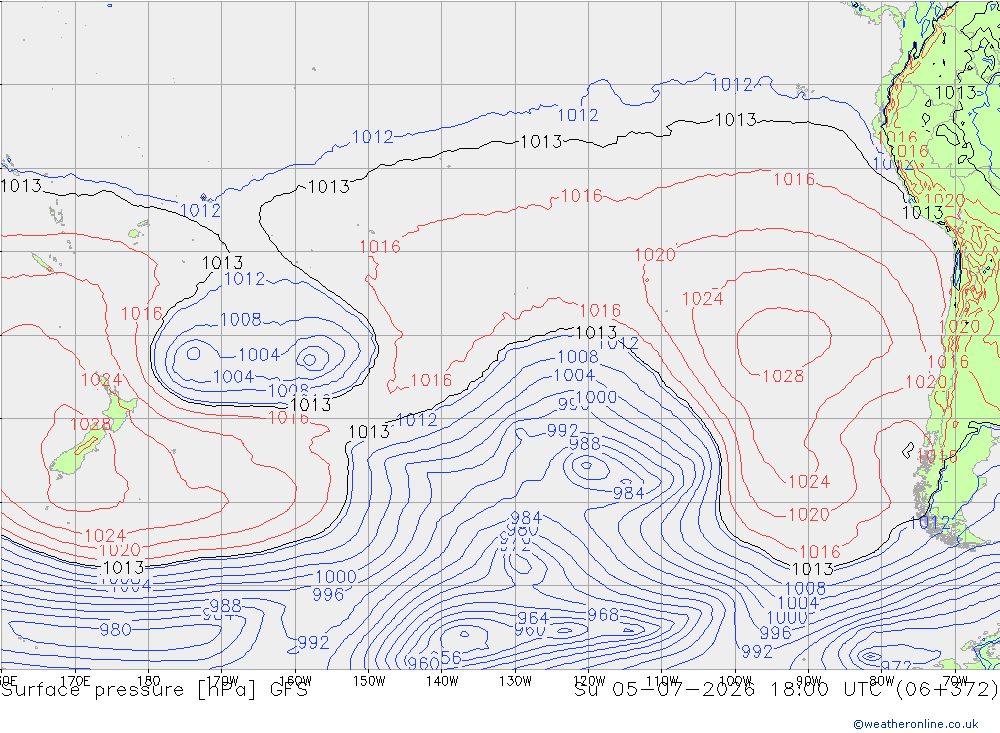Screen dimensions: 1000x733
Task: Select the 100W longitude label
Action: pos(735,681)
